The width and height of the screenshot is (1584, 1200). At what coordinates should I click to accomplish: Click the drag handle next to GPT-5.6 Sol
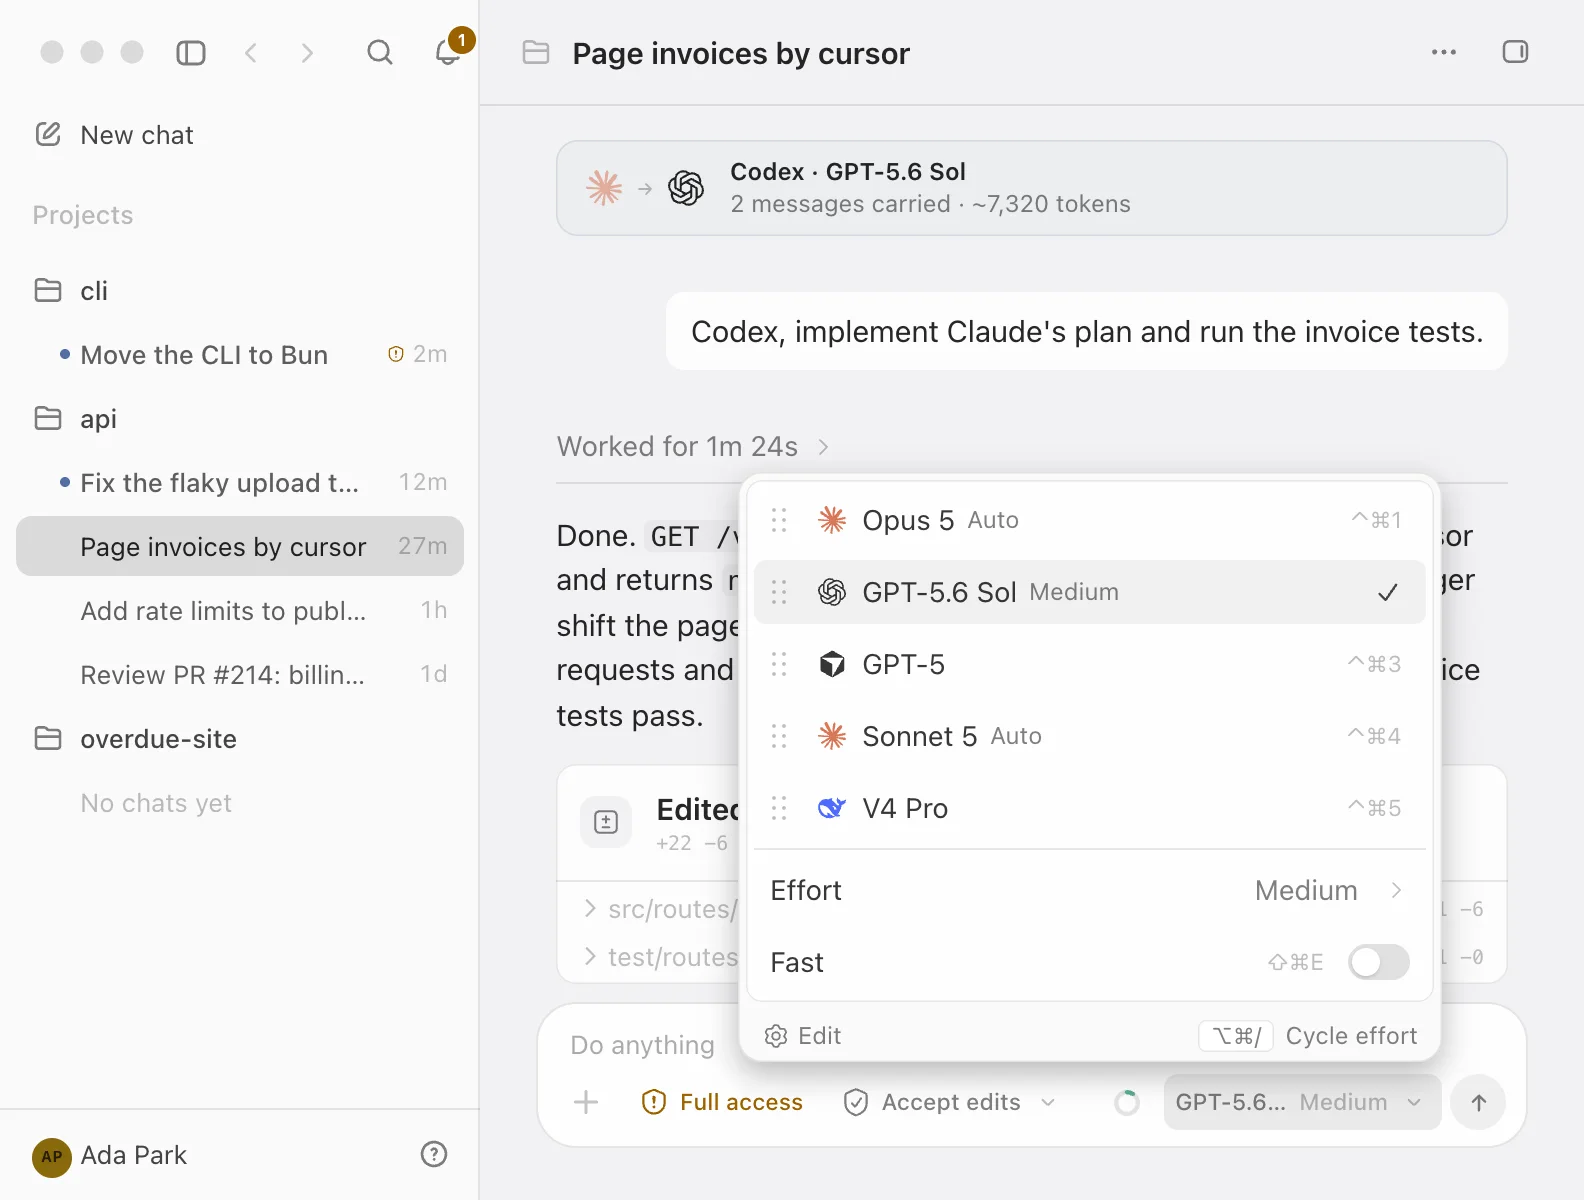tap(779, 592)
